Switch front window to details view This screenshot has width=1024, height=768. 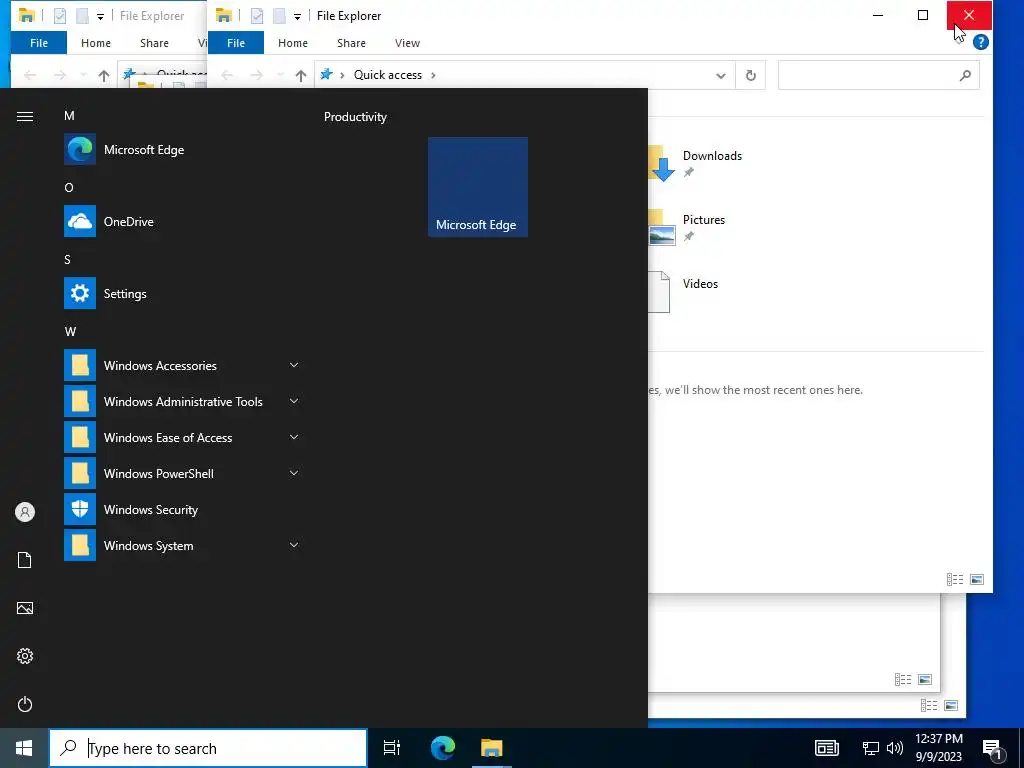955,579
